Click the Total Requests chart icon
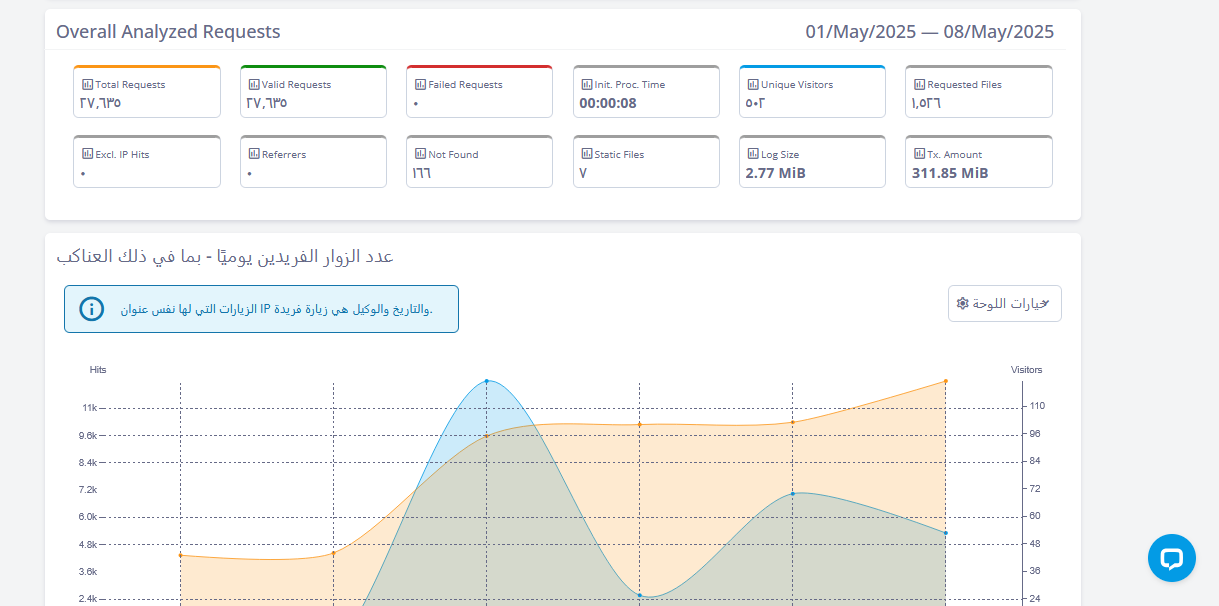Image resolution: width=1219 pixels, height=606 pixels. point(87,85)
